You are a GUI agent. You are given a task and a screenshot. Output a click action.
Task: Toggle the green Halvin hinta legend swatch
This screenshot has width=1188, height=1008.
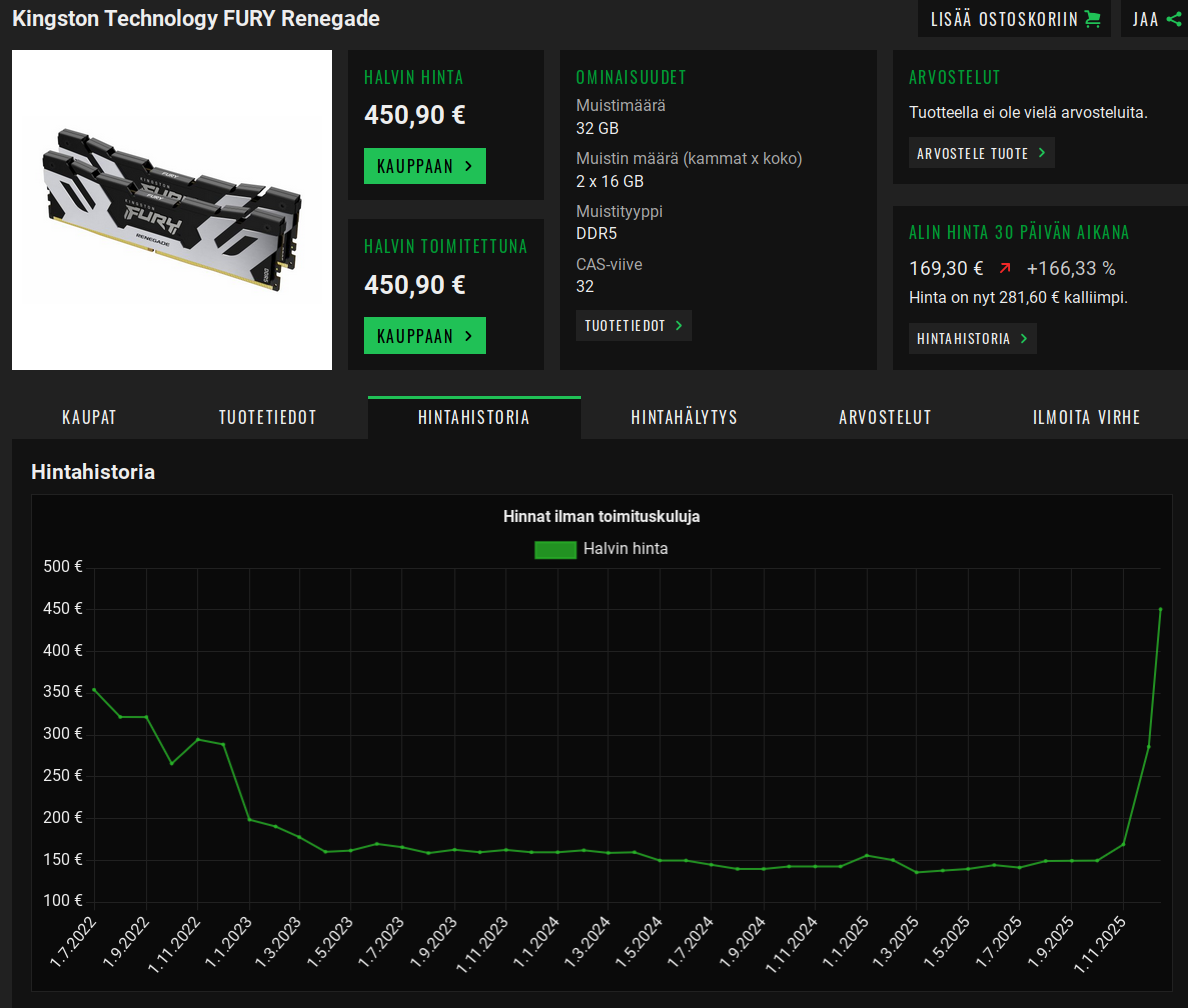tap(555, 549)
